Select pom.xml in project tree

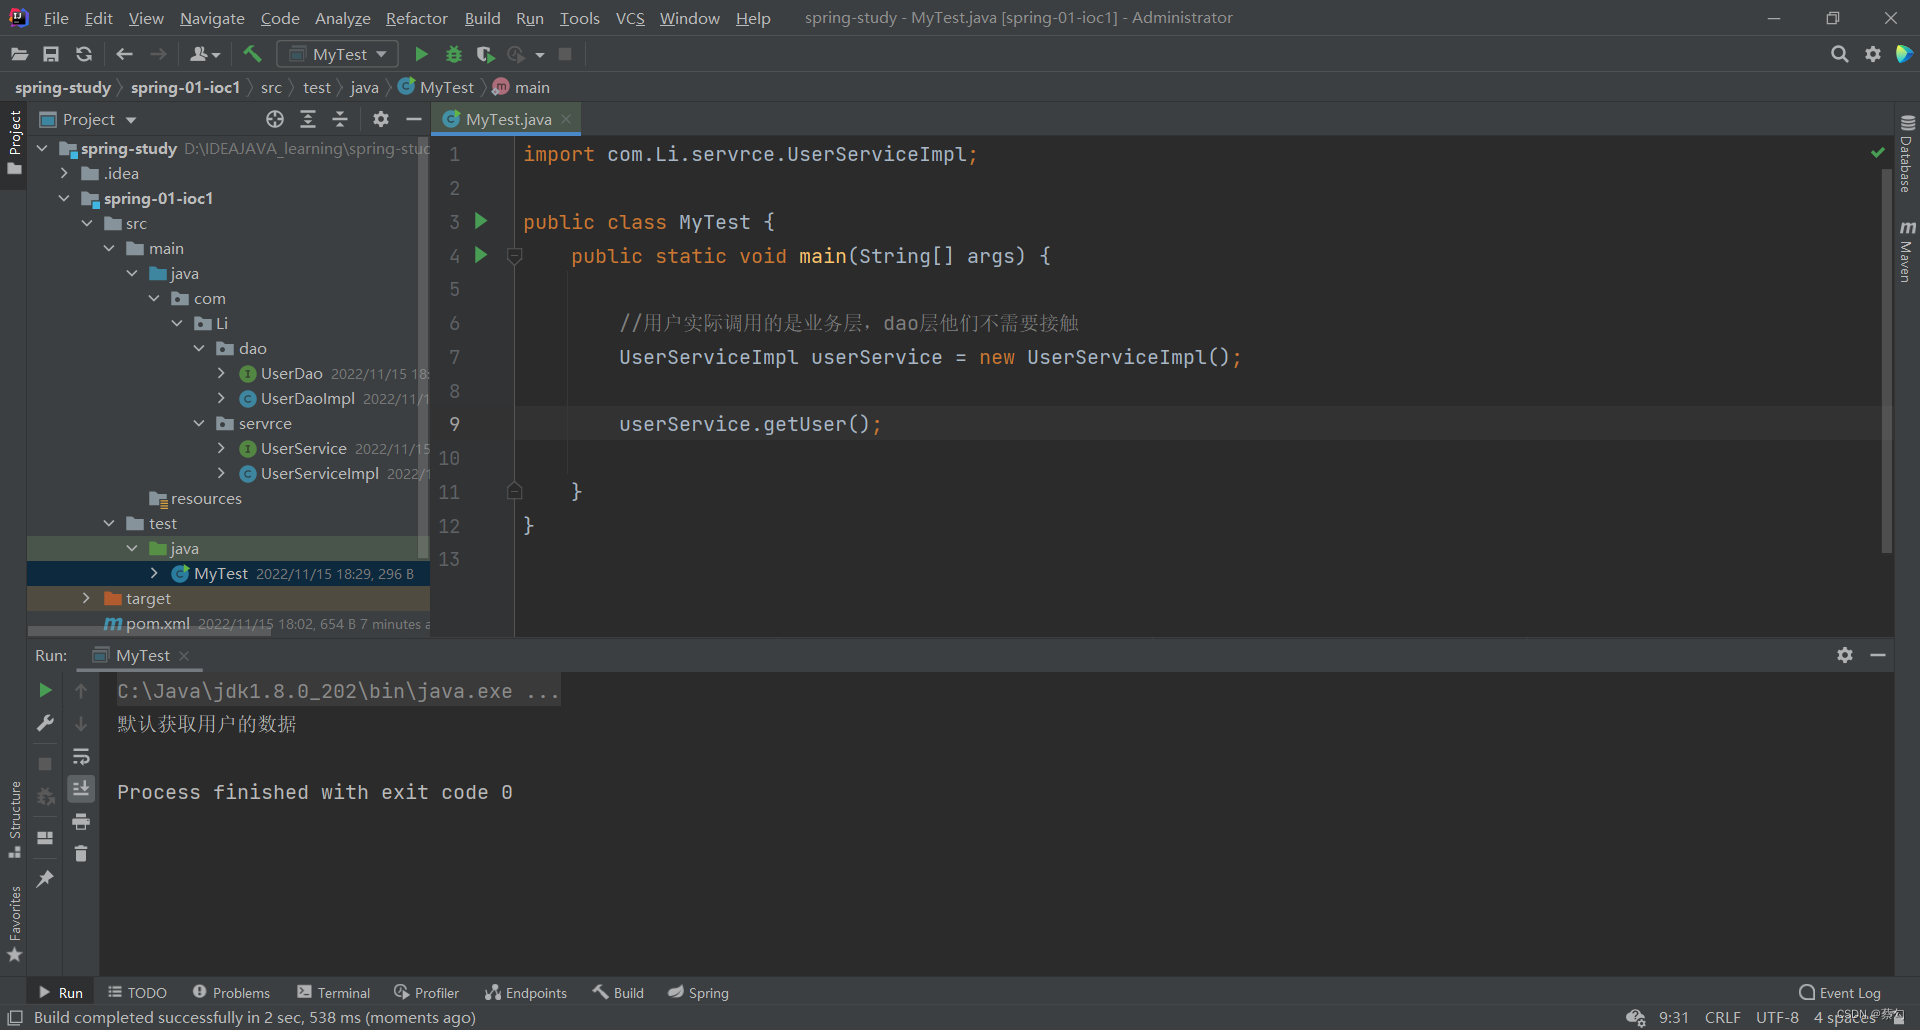tap(158, 624)
